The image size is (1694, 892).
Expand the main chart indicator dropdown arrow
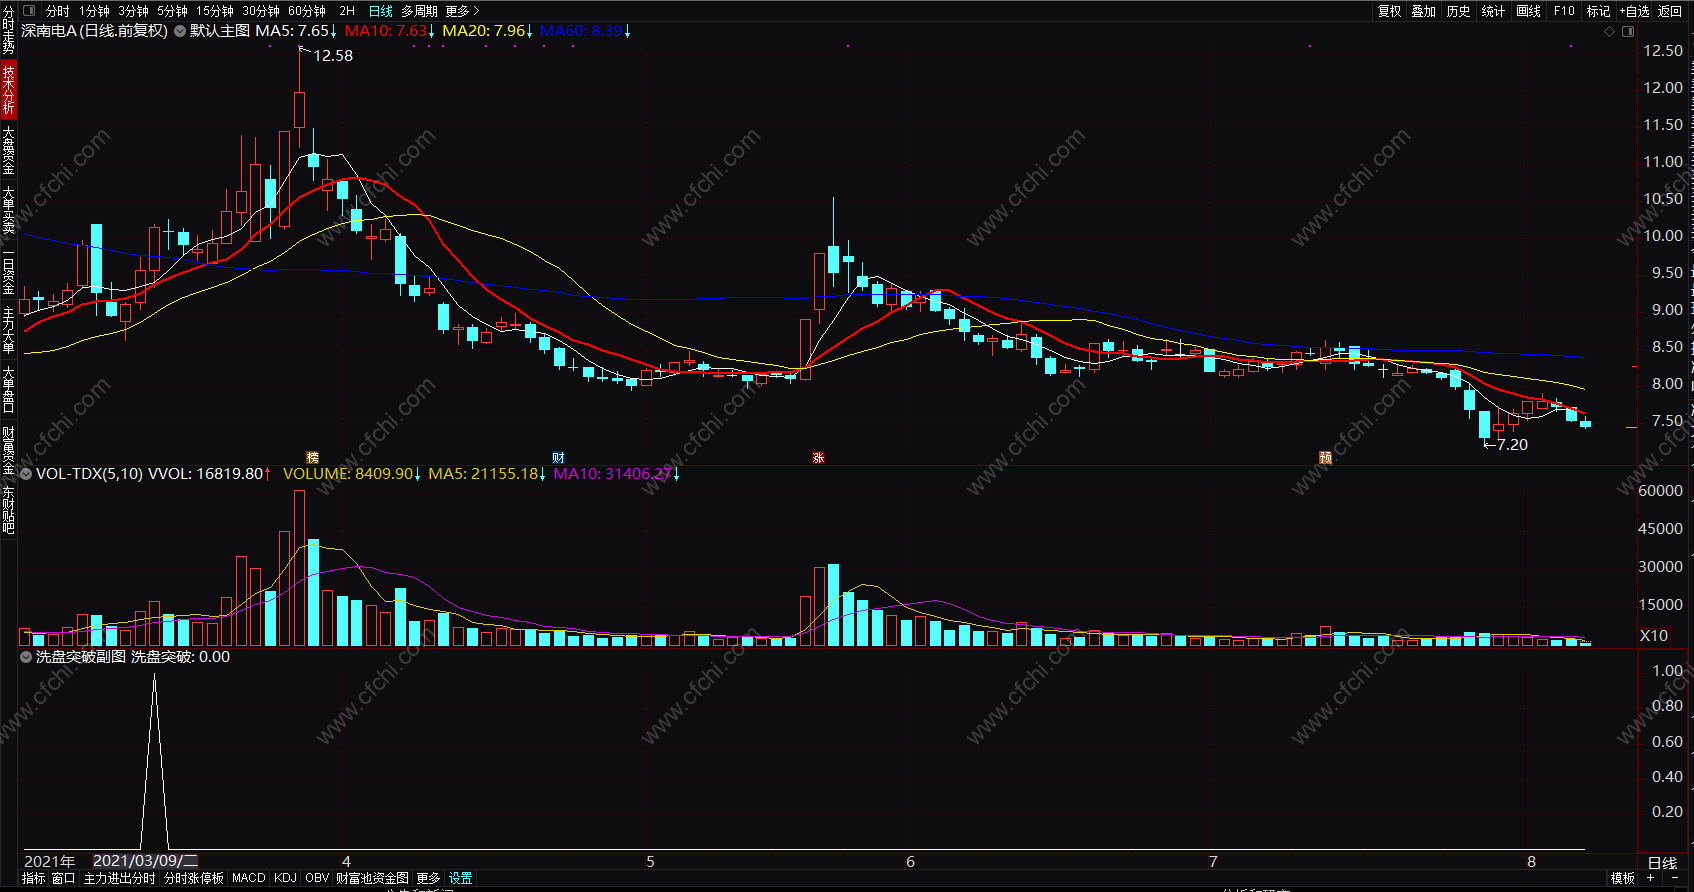180,31
